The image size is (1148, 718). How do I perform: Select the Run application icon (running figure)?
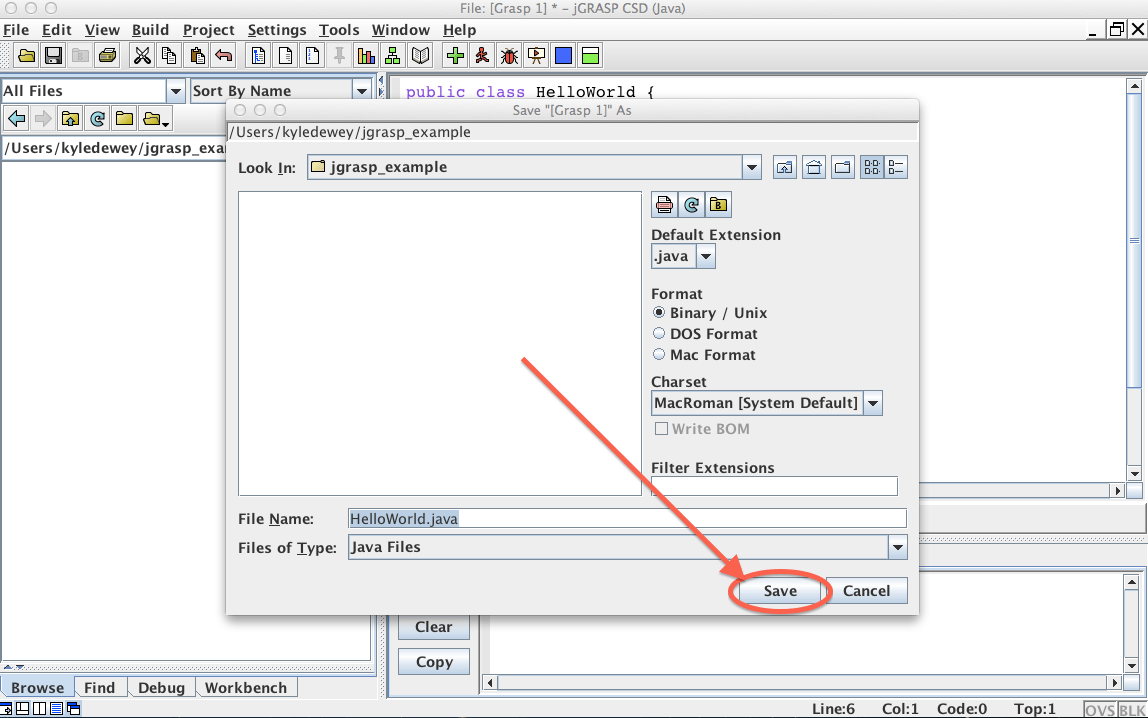[481, 55]
